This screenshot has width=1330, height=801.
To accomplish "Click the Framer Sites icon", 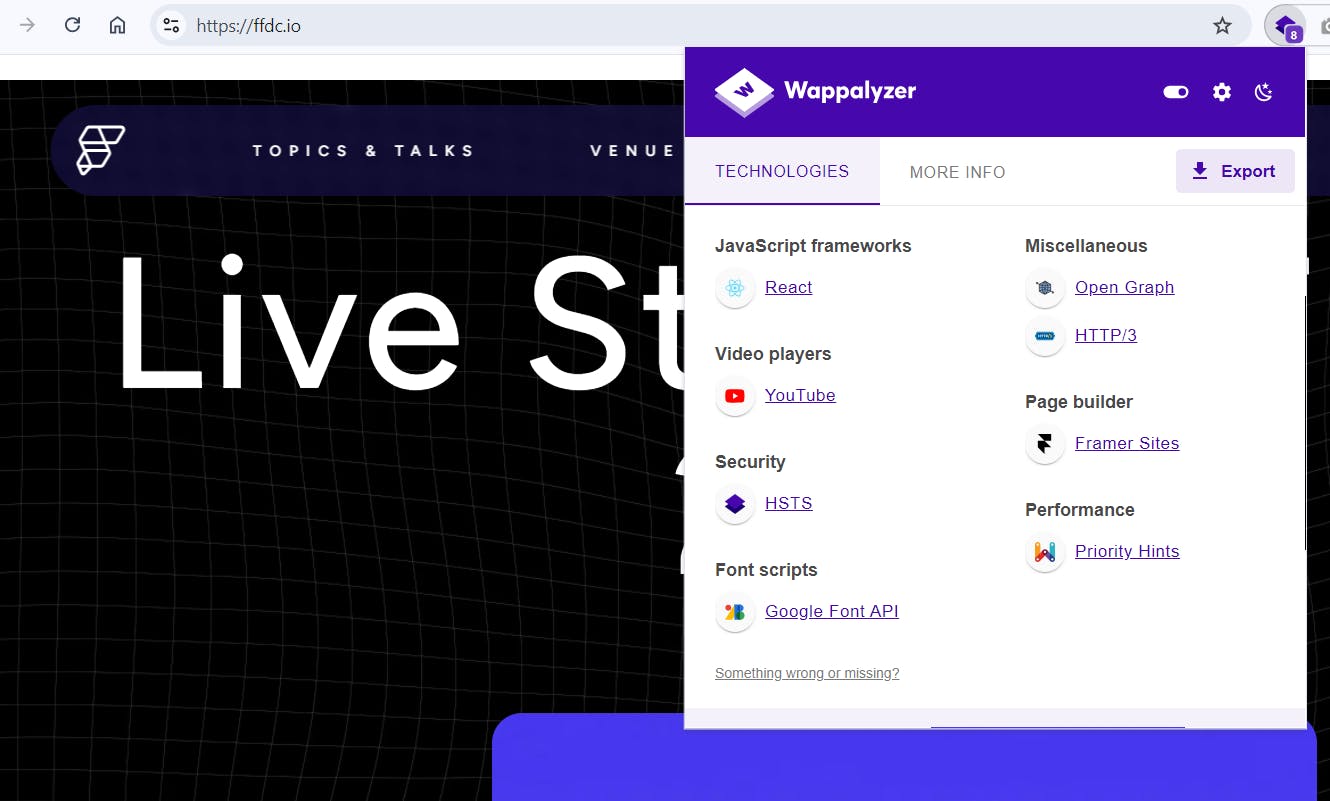I will 1045,444.
